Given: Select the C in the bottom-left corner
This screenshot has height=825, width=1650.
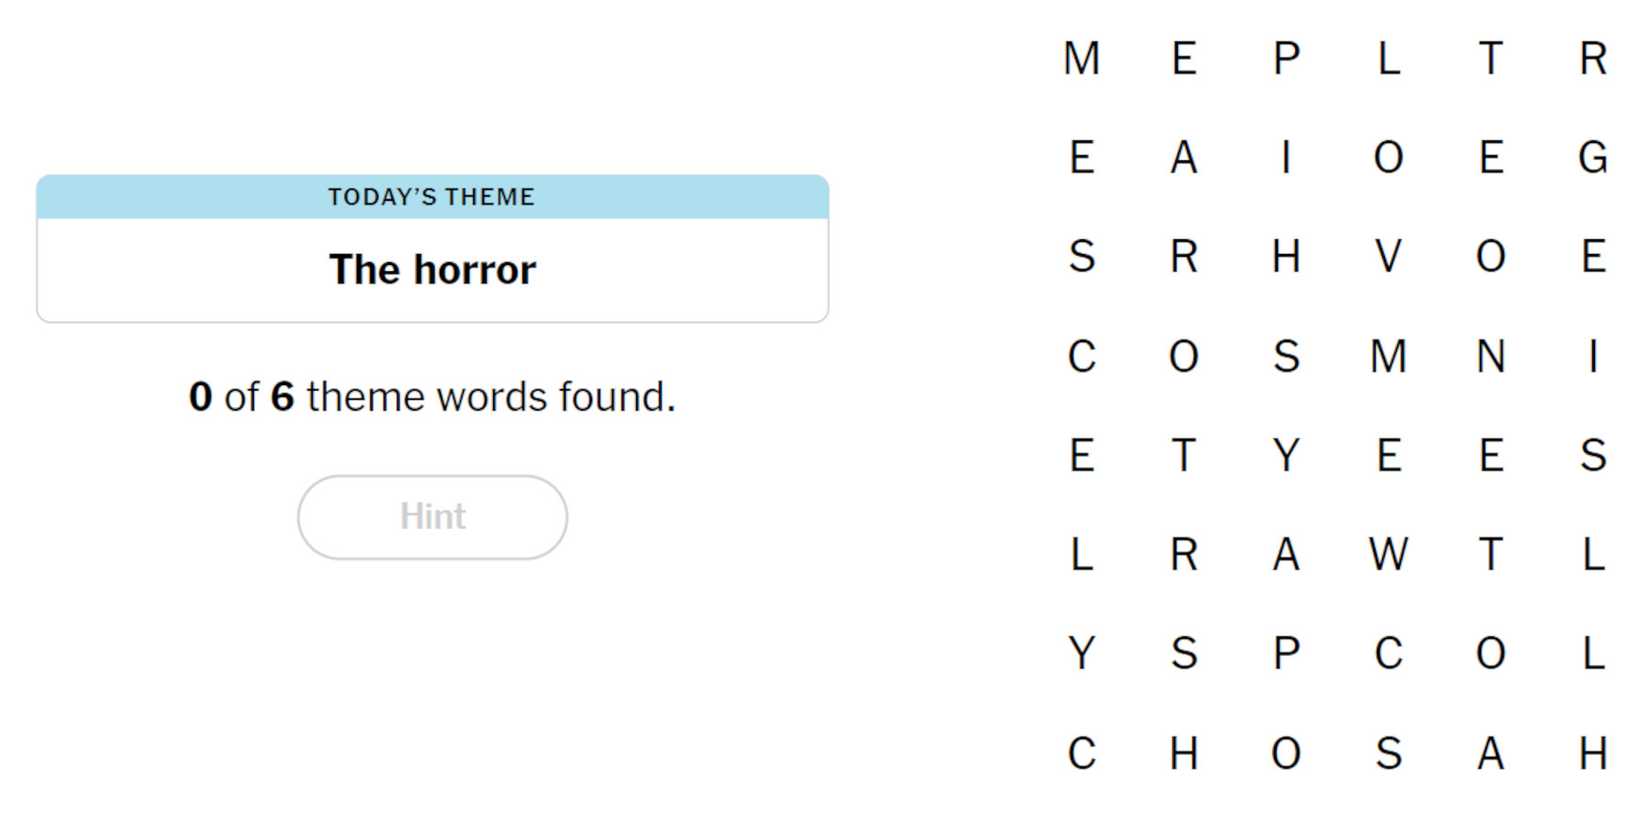Looking at the screenshot, I should pos(1082,753).
